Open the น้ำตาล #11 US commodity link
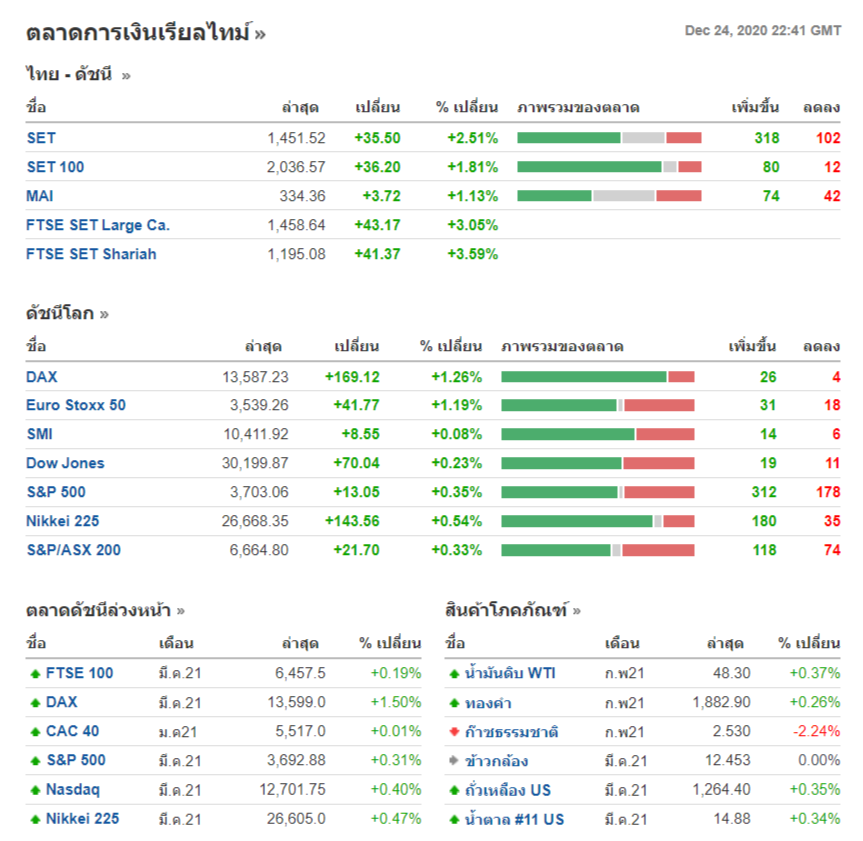This screenshot has width=863, height=841. click(x=515, y=819)
